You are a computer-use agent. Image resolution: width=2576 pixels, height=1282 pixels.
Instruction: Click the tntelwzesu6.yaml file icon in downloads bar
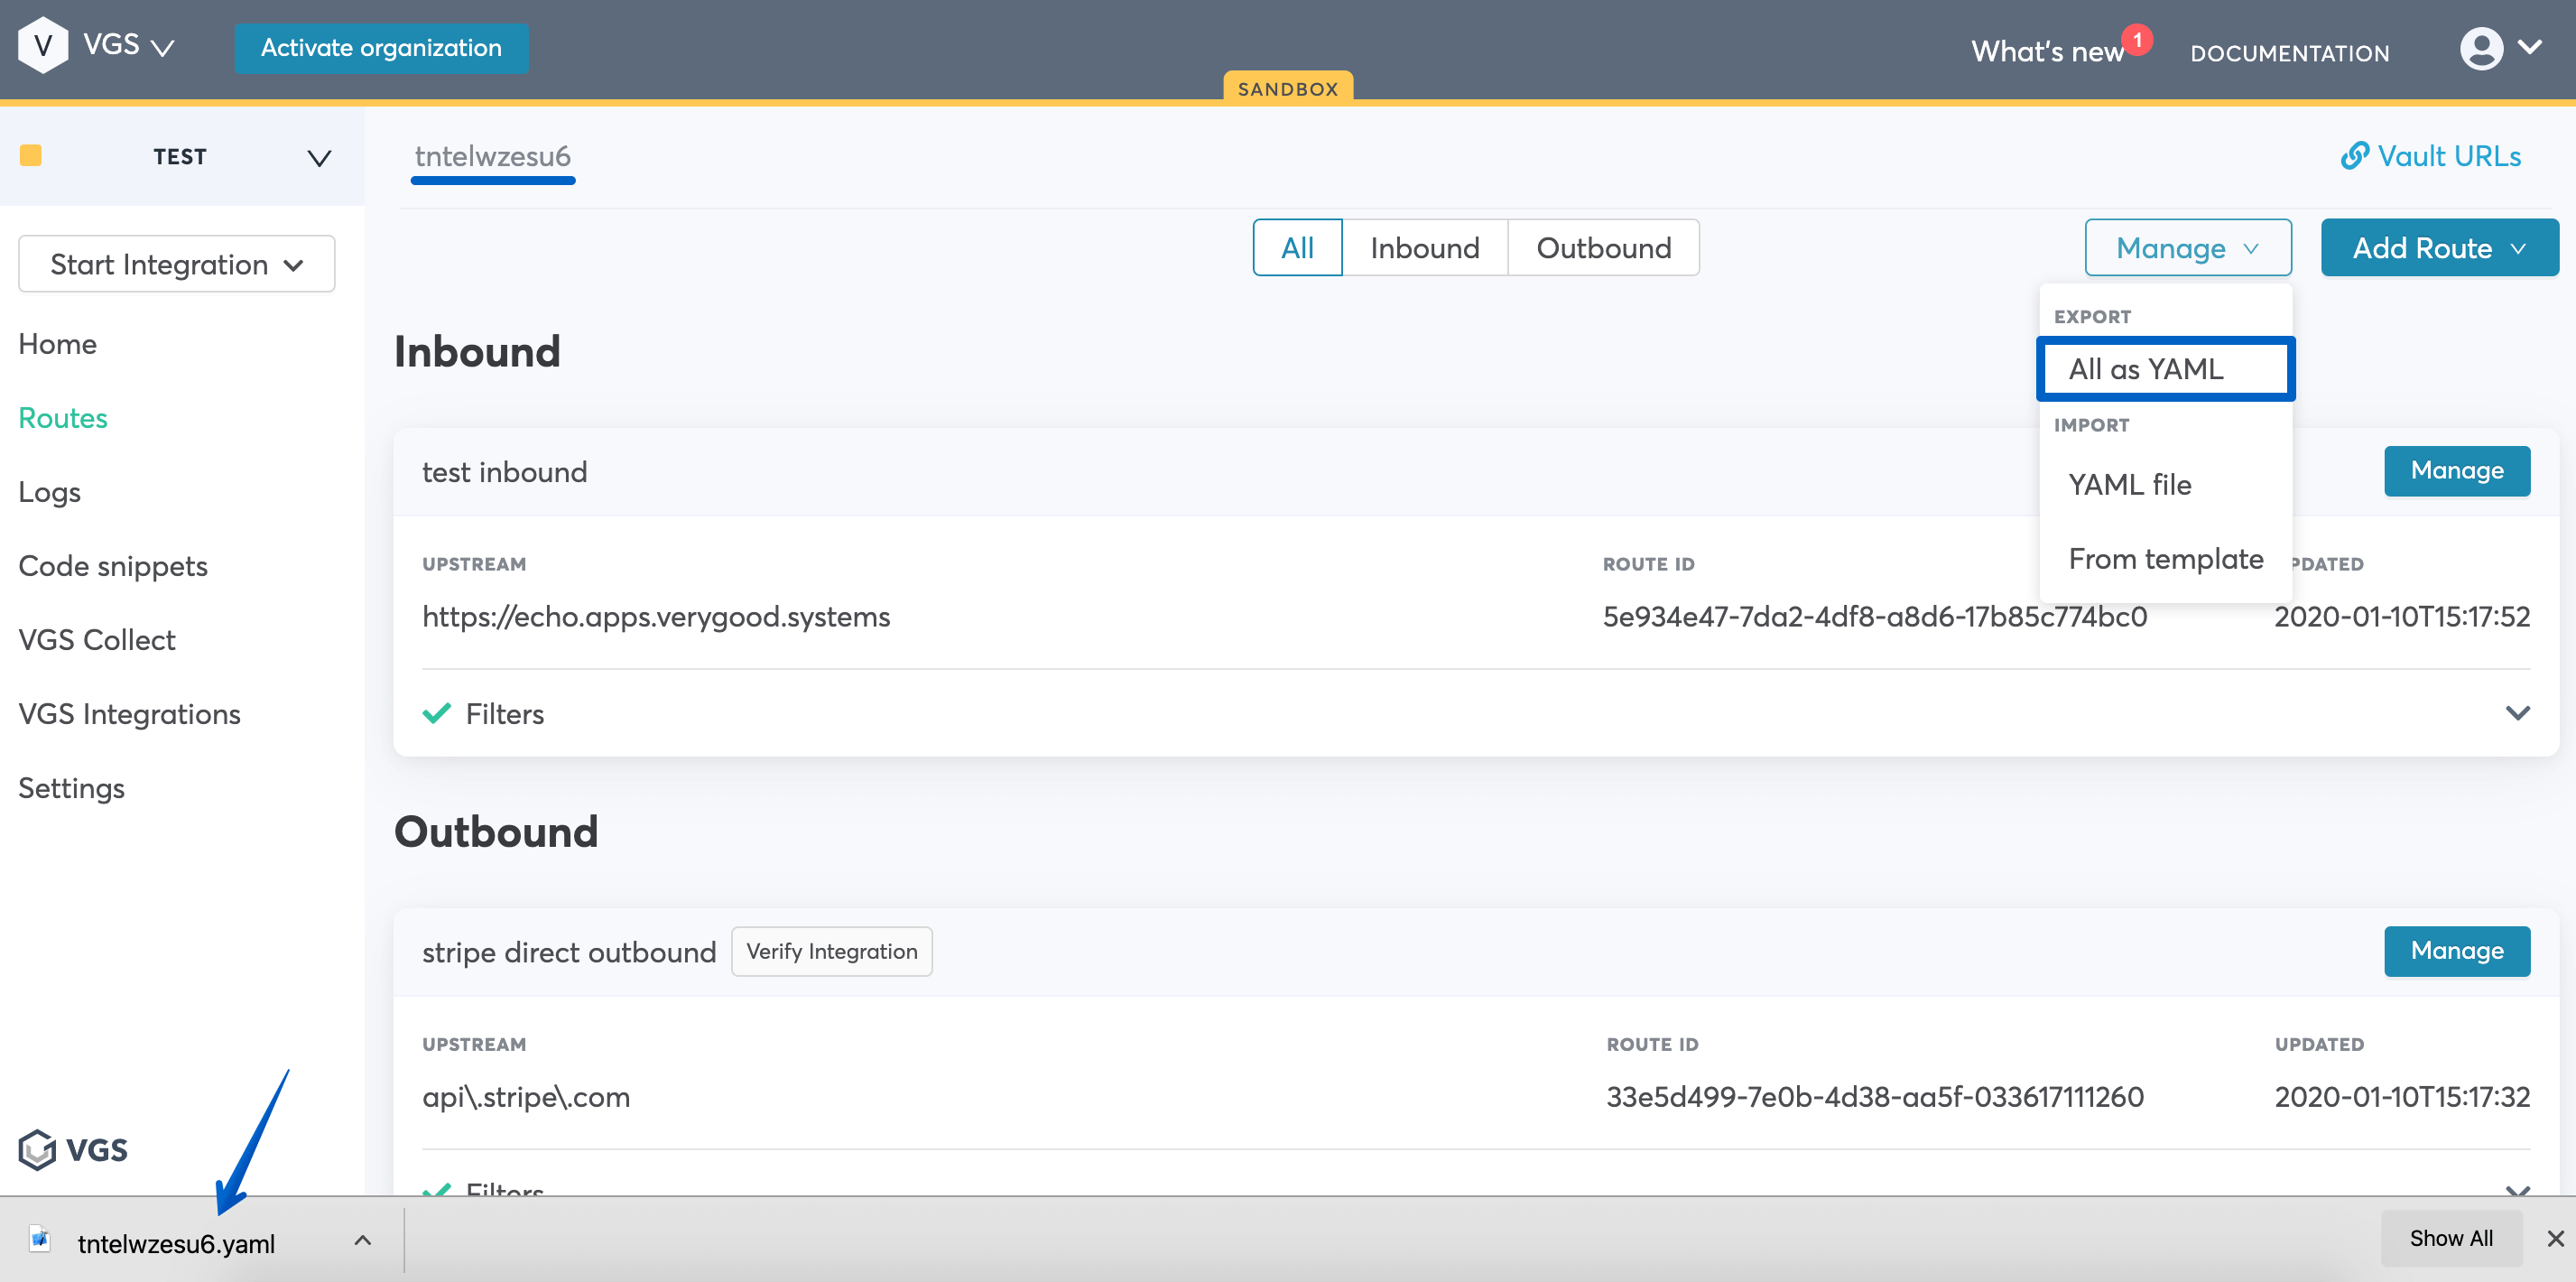(x=40, y=1239)
